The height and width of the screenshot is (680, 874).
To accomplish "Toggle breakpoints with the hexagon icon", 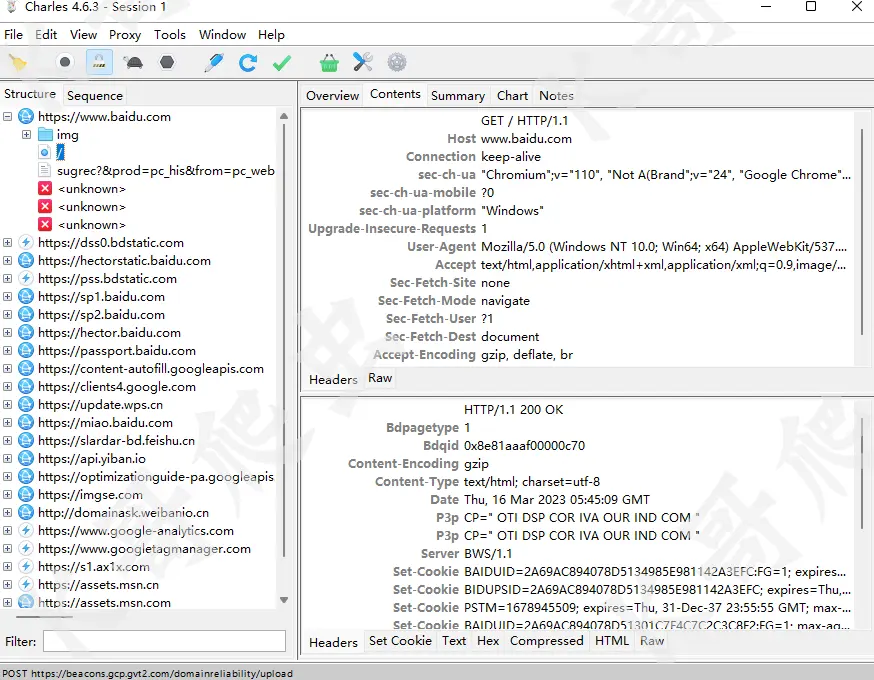I will click(167, 62).
